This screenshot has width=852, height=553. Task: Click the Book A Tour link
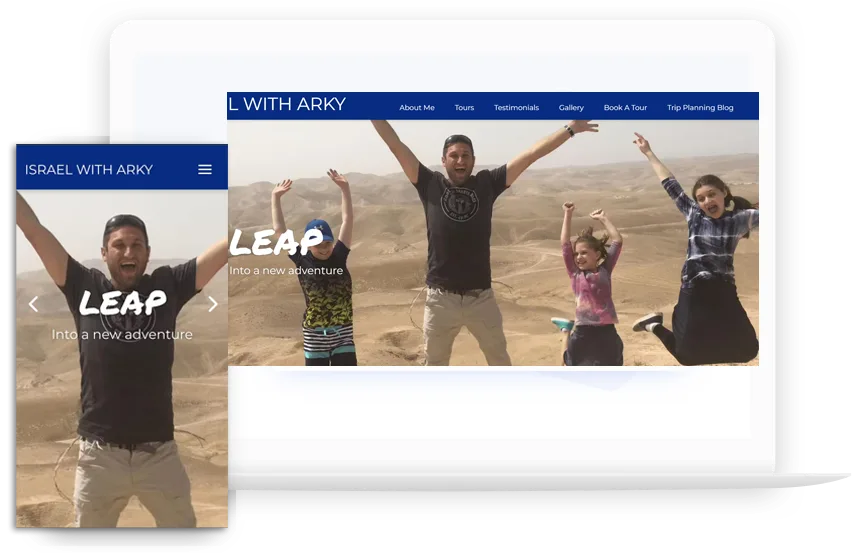625,108
